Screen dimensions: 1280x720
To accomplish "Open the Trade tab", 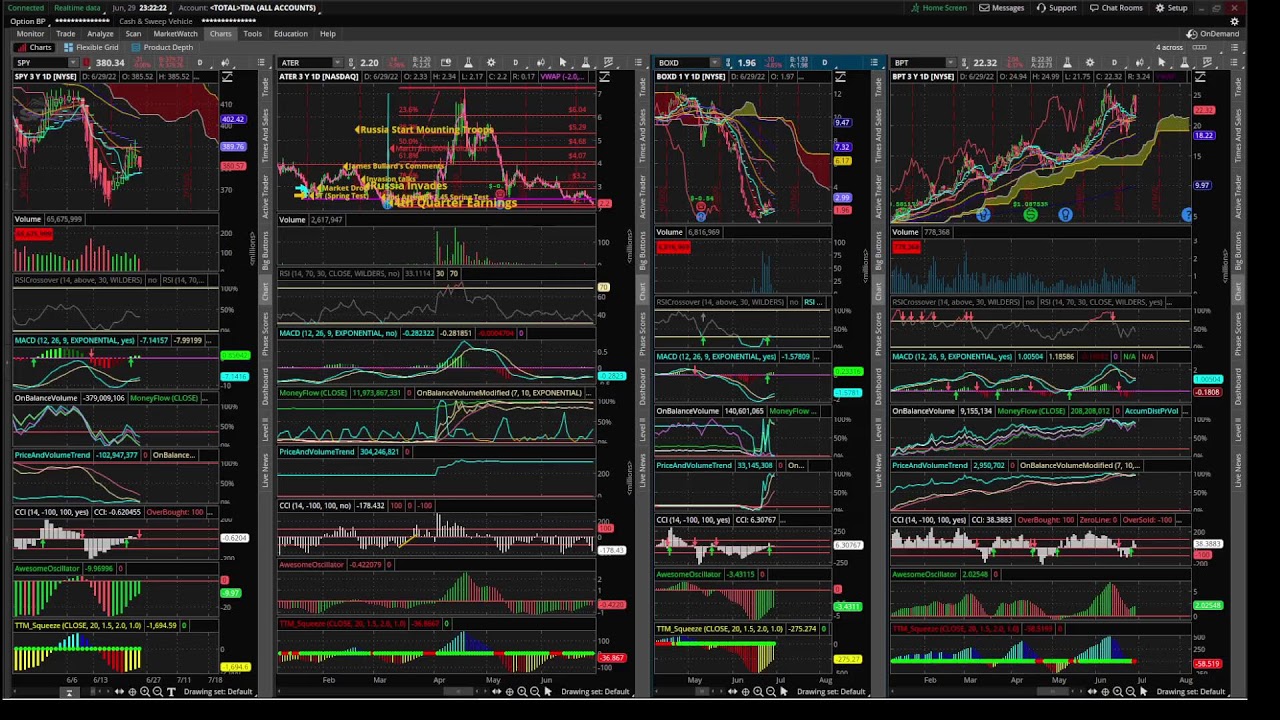I will [x=65, y=34].
